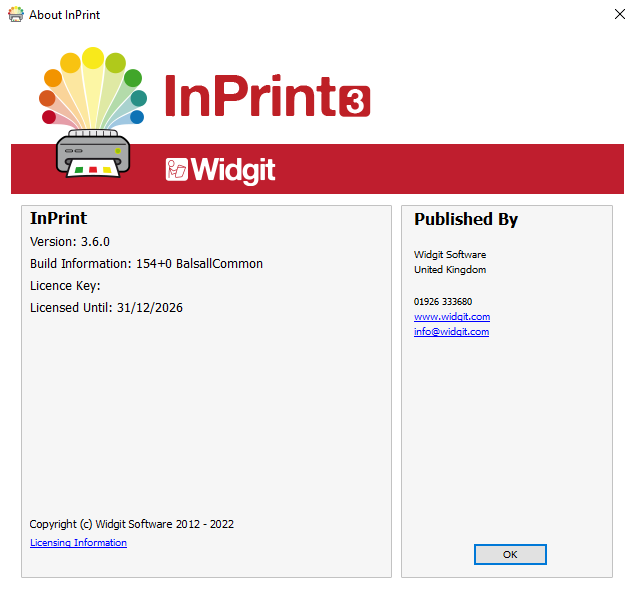Click the About InPrint window title

pos(64,15)
